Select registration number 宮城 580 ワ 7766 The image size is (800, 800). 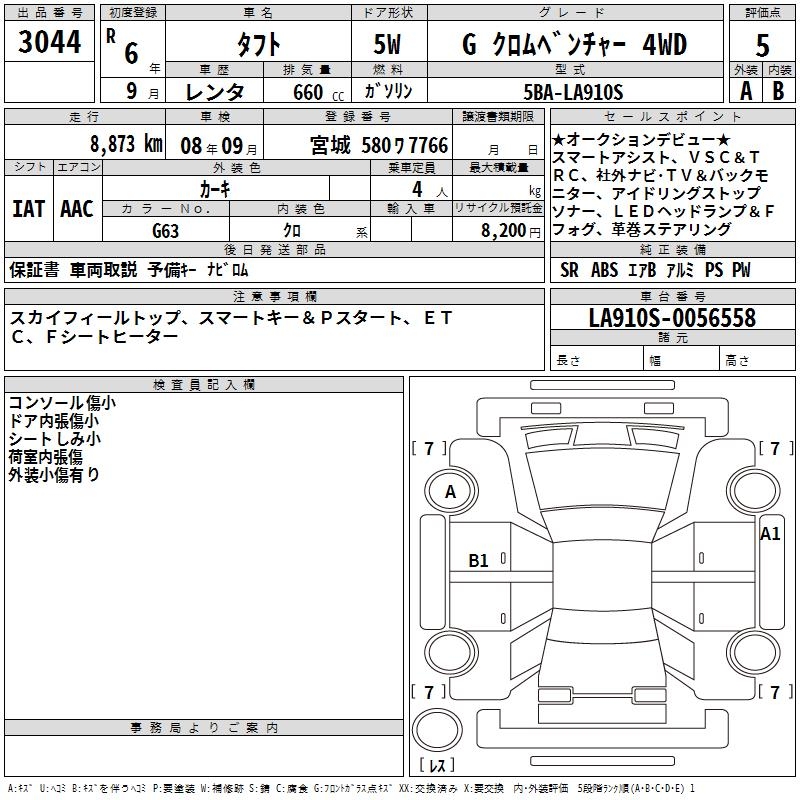click(379, 145)
